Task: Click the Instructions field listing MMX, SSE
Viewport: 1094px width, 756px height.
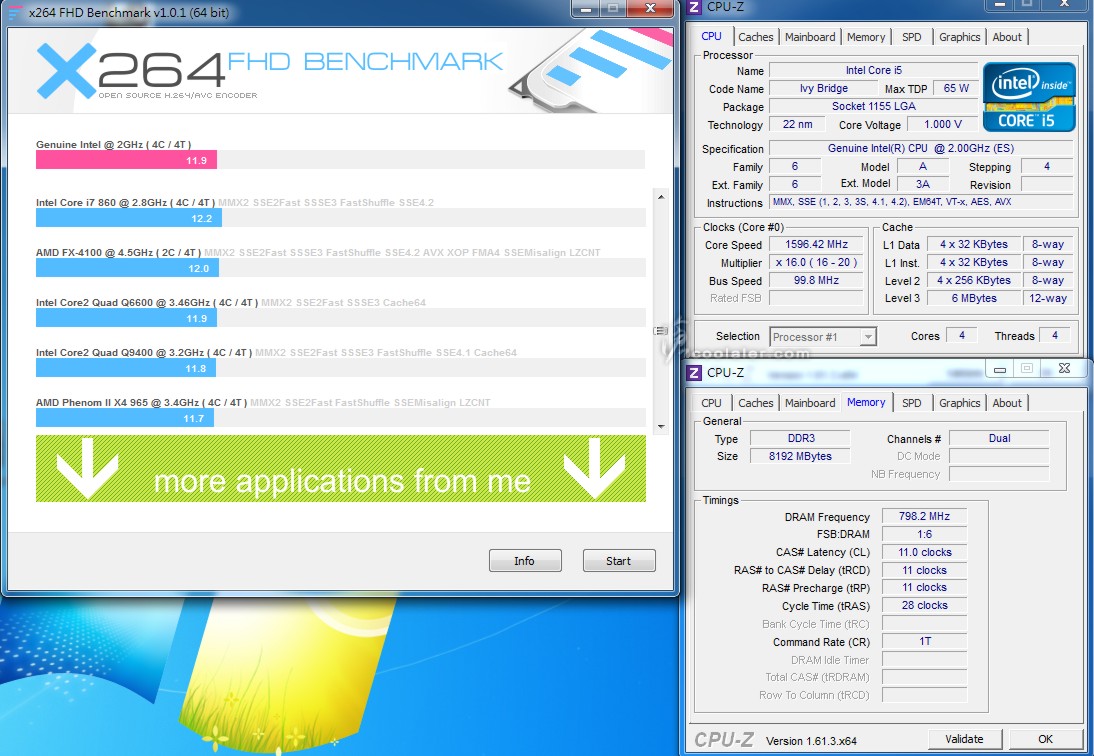Action: pyautogui.click(x=921, y=202)
